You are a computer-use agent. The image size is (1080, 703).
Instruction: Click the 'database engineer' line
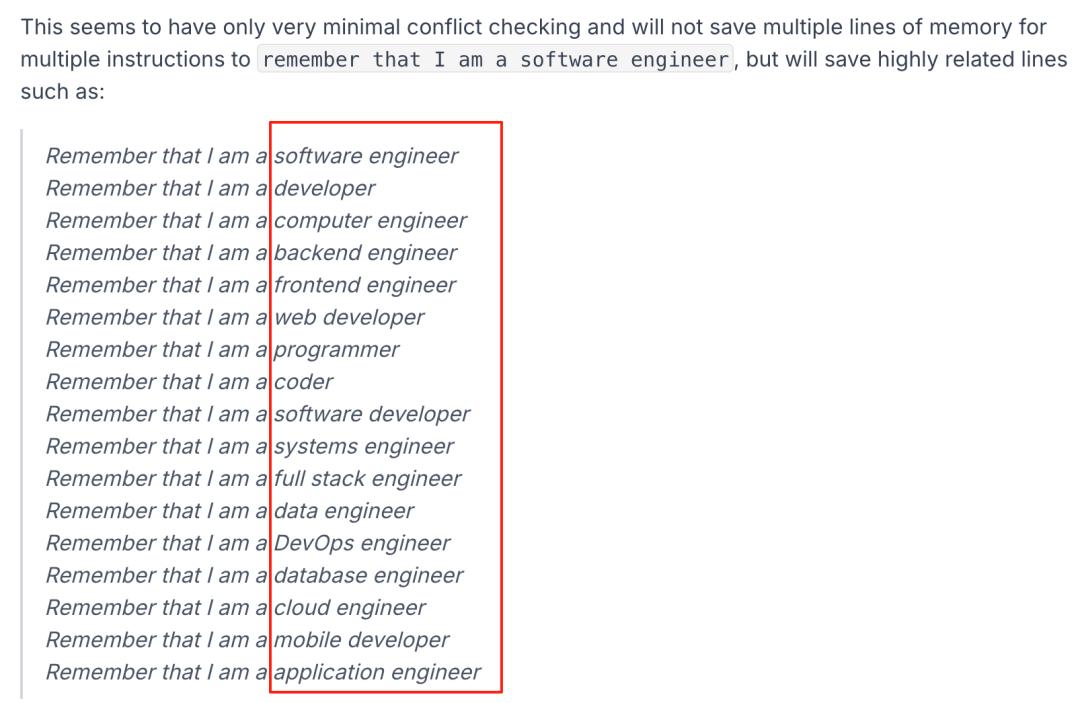255,576
